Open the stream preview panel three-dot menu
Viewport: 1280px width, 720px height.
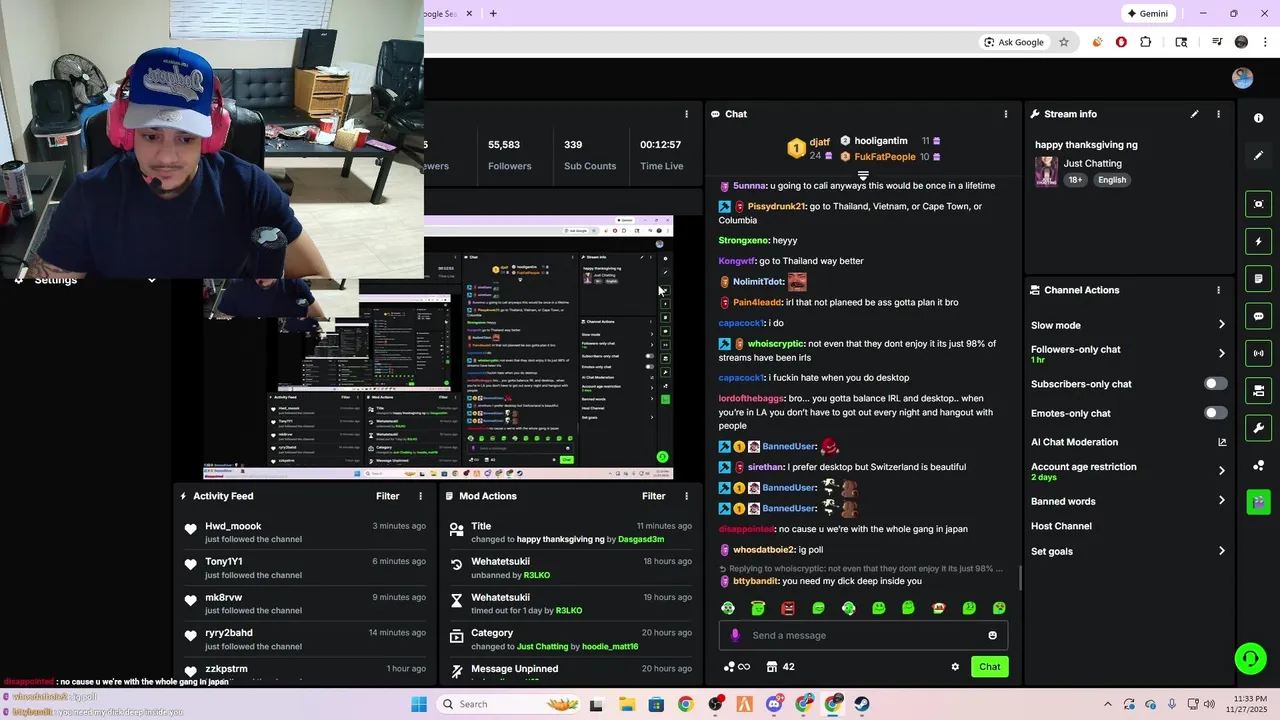coord(686,114)
